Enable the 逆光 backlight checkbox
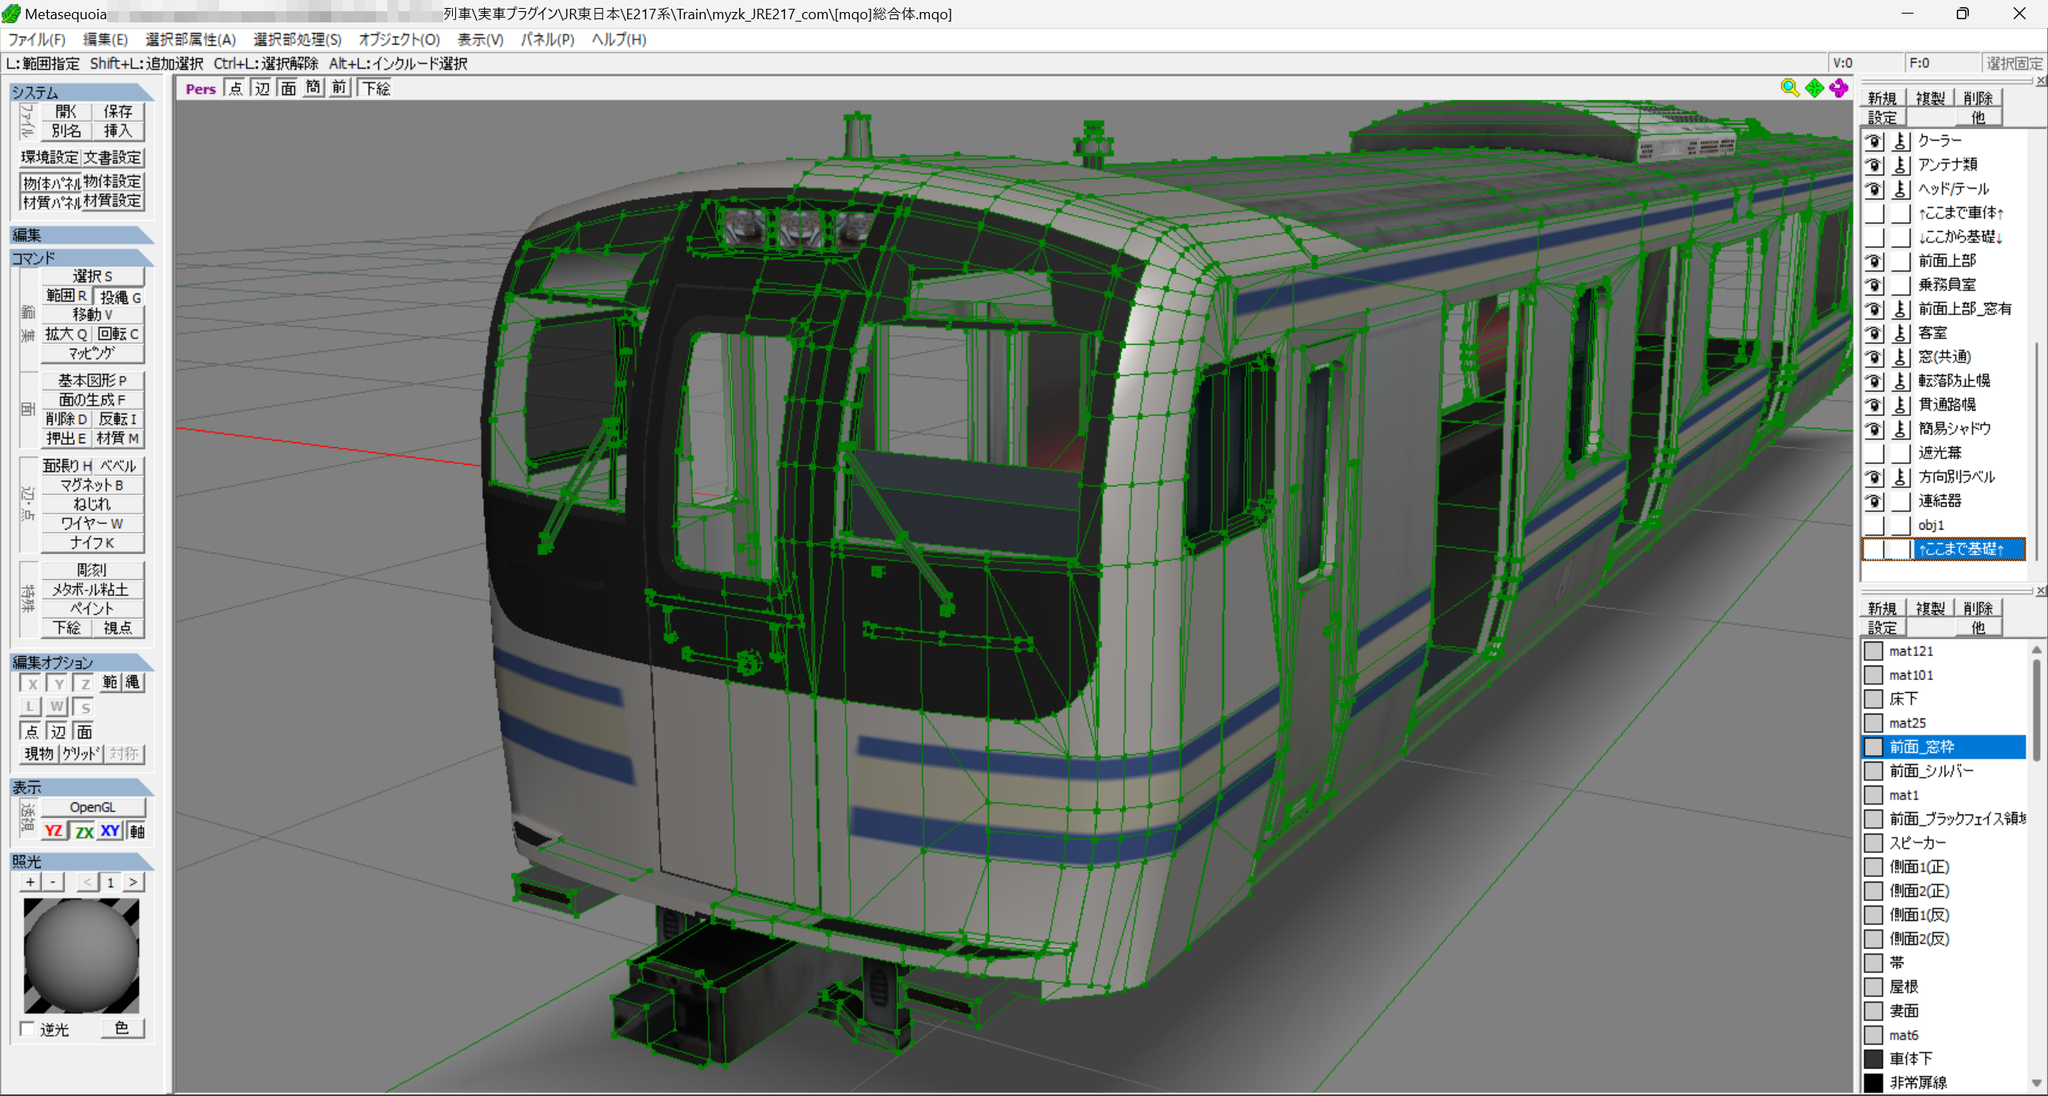2048x1096 pixels. pos(27,1029)
